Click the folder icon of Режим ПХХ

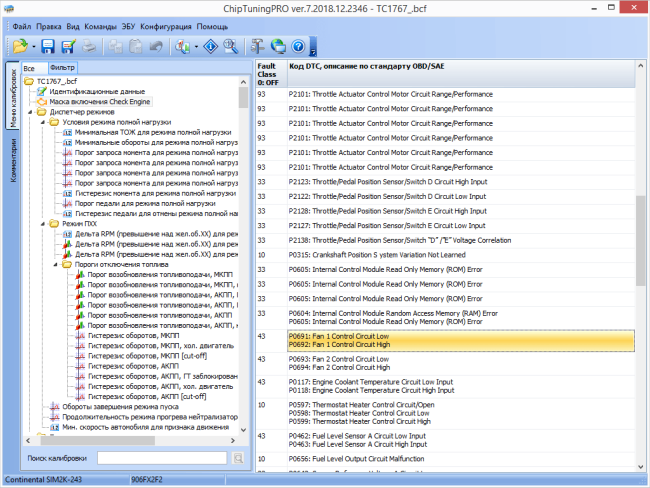click(54, 224)
